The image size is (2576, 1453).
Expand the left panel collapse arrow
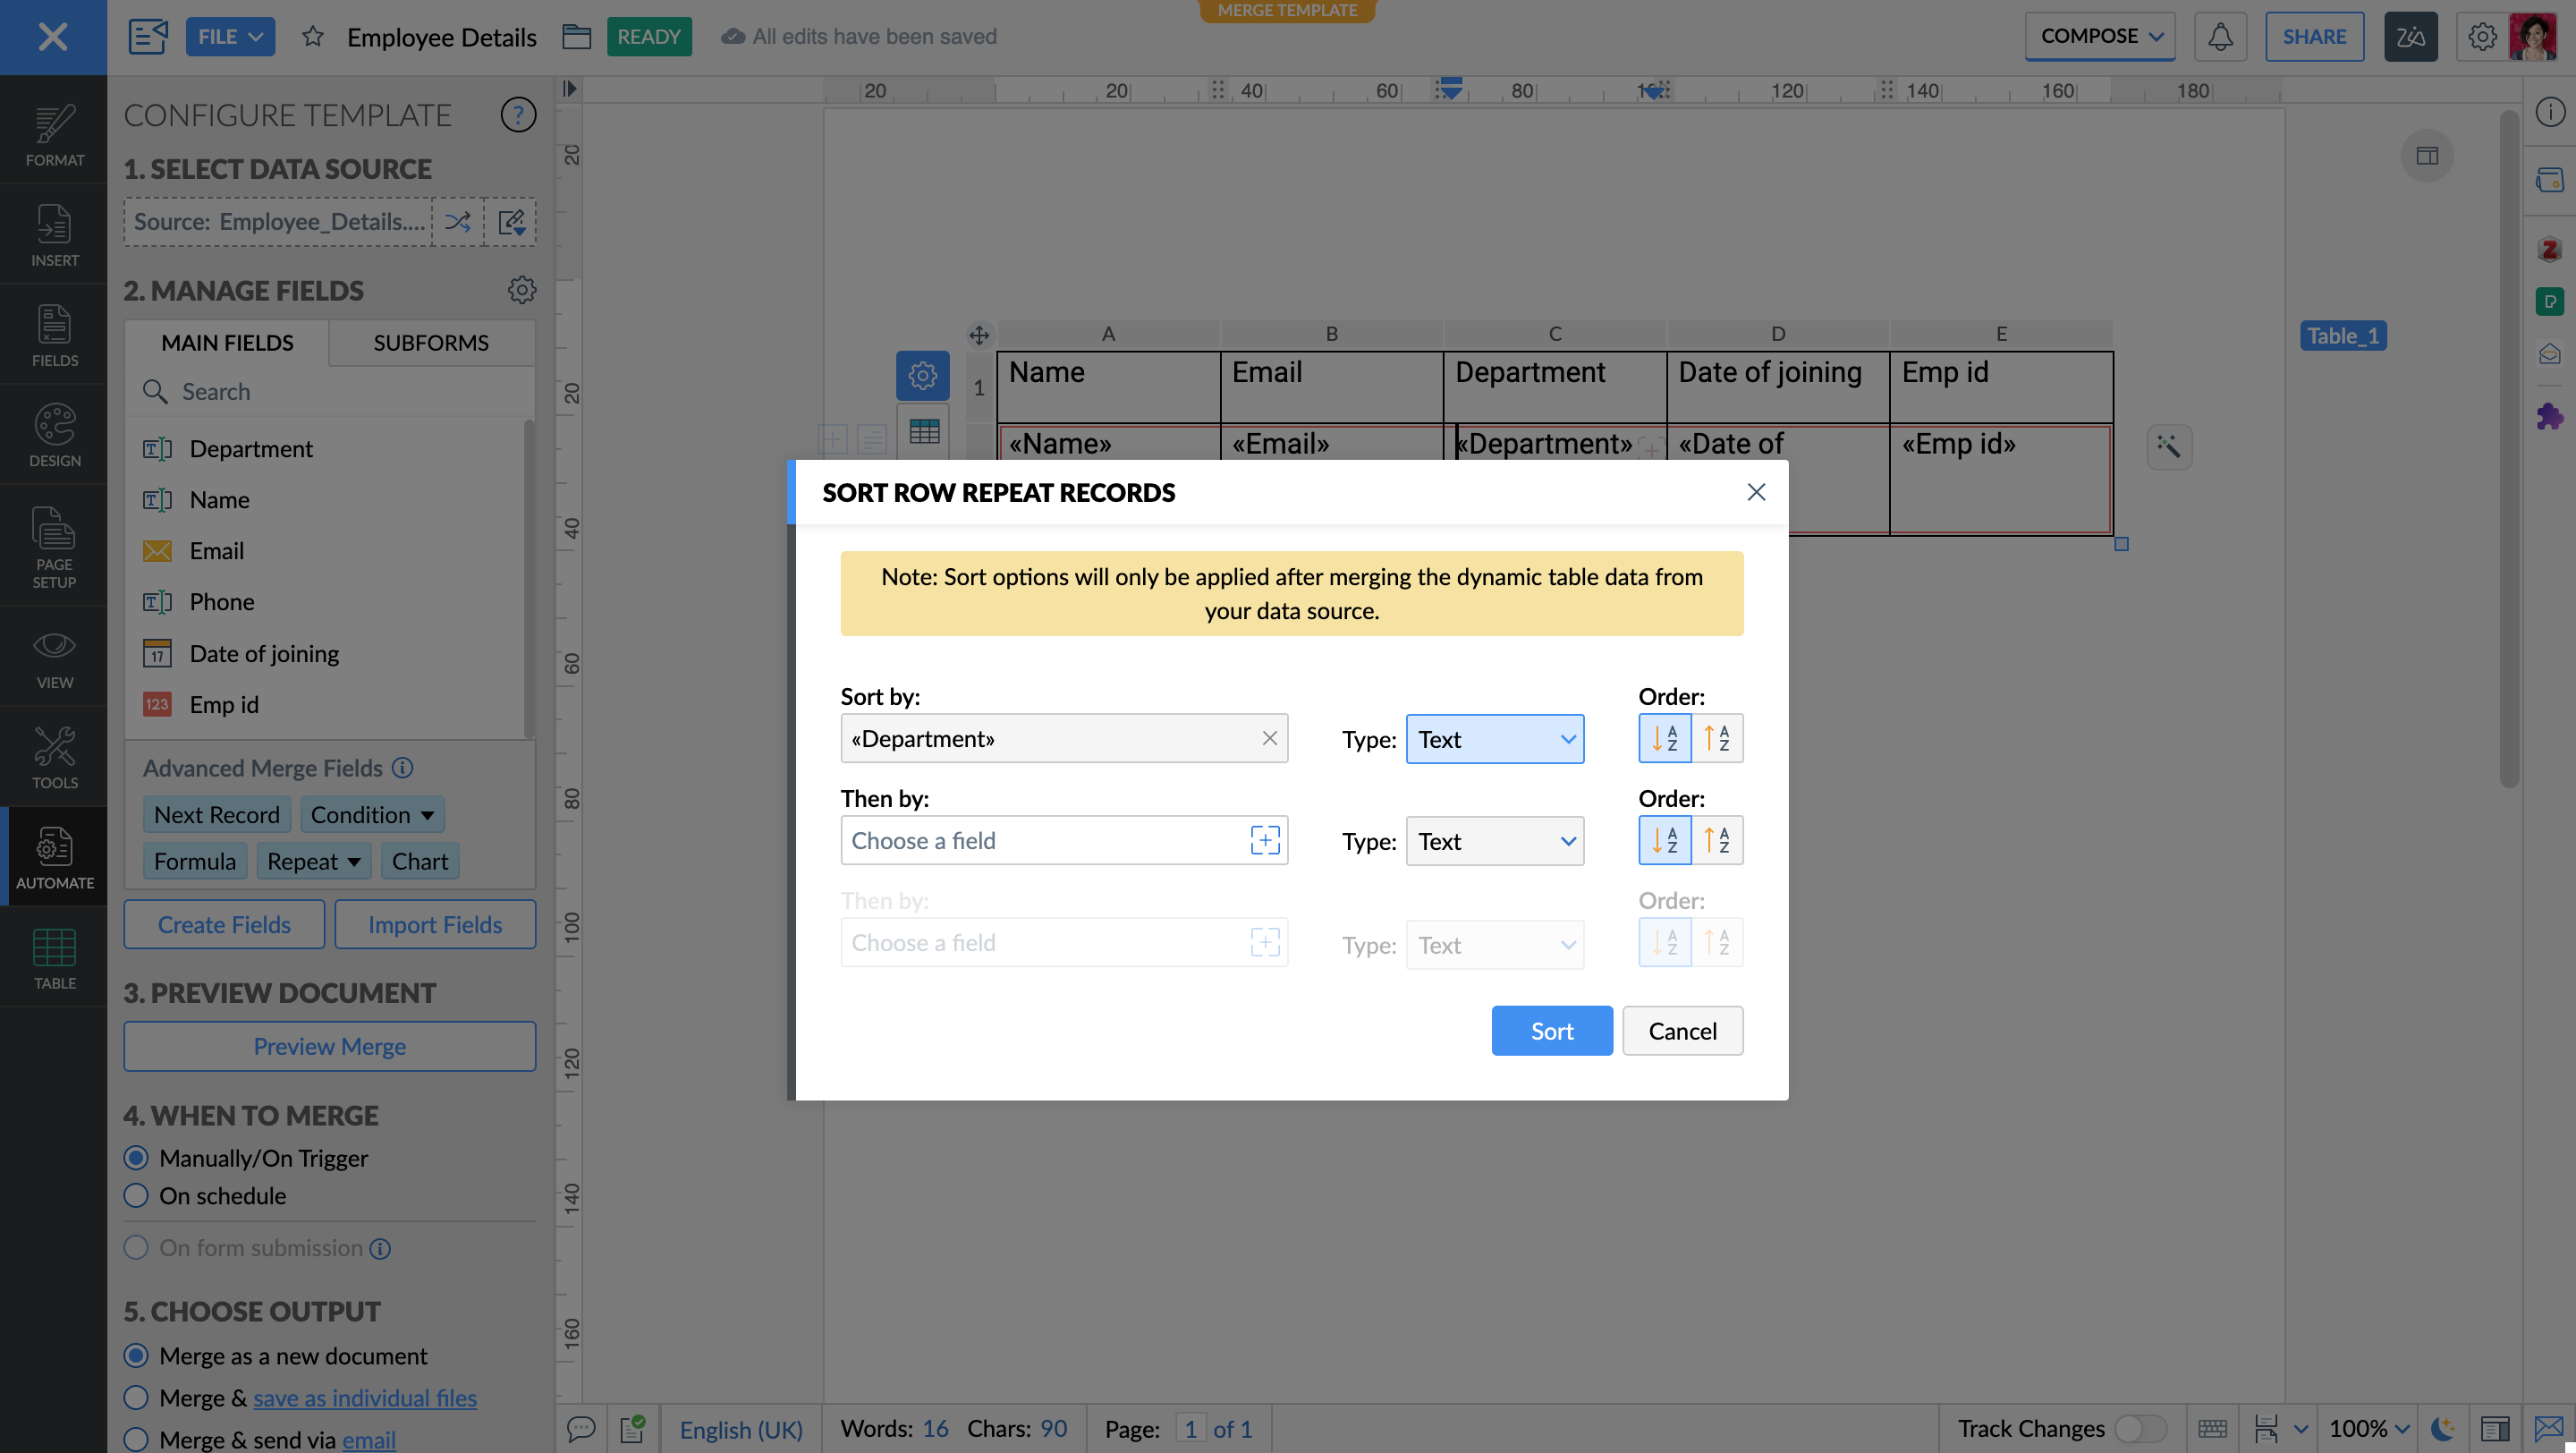coord(569,89)
